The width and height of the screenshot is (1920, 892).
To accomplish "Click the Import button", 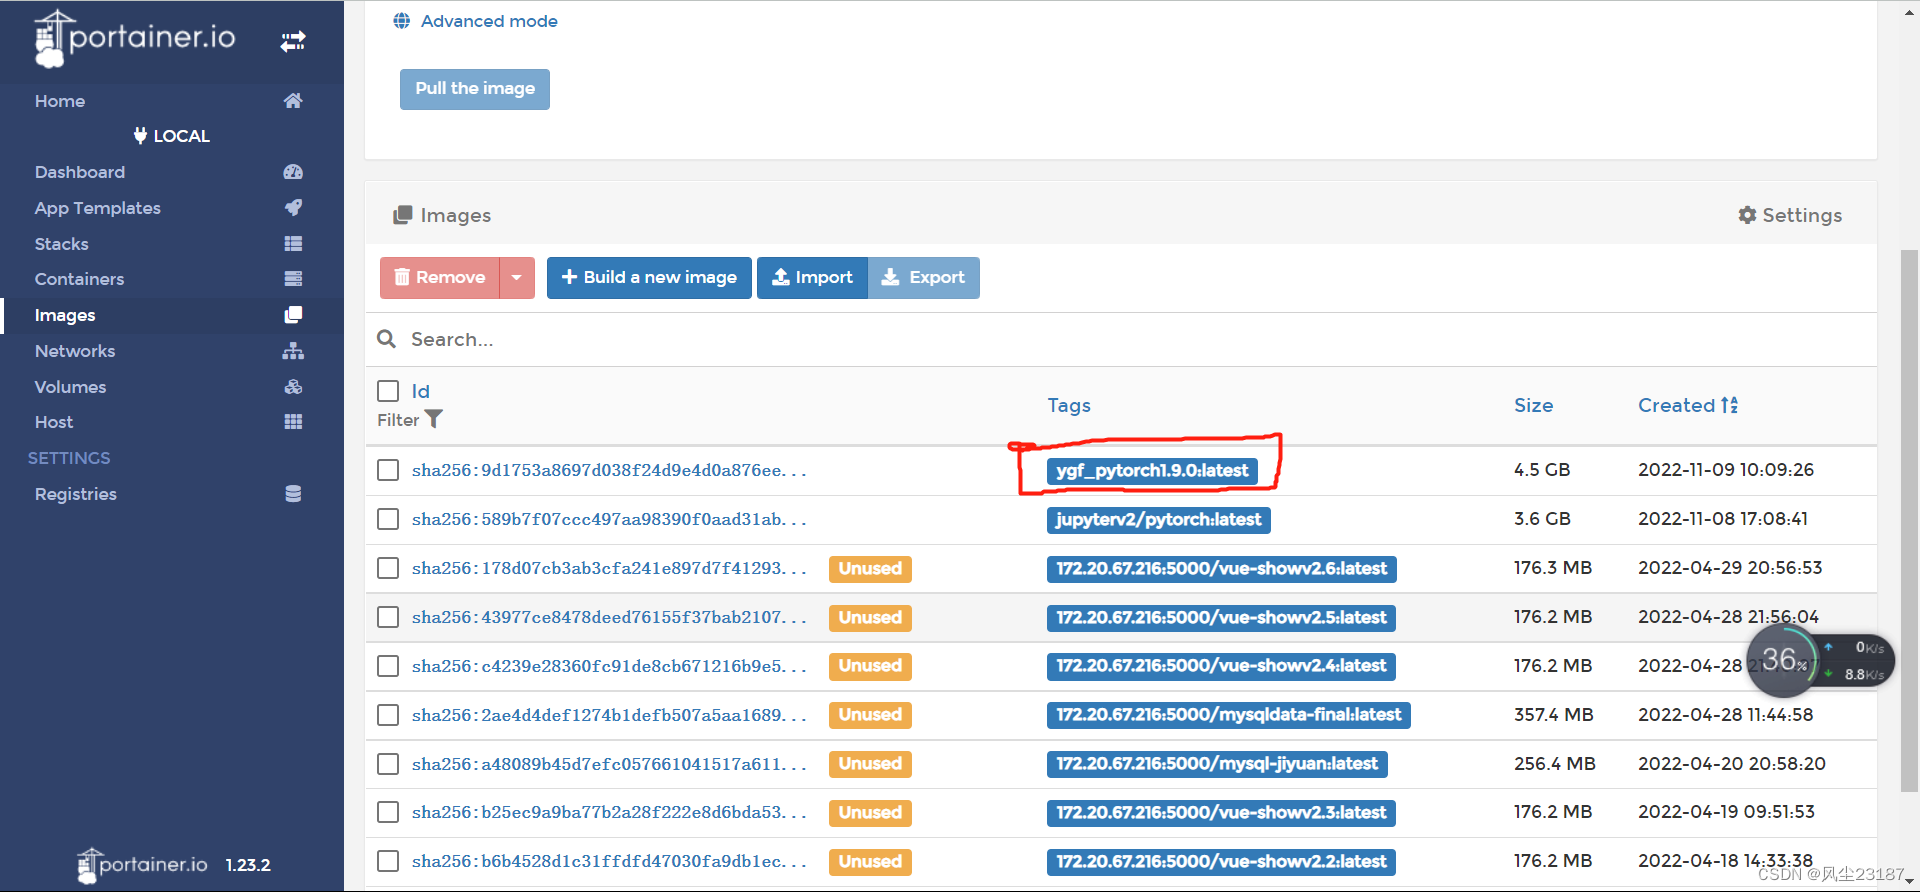I will [x=813, y=278].
